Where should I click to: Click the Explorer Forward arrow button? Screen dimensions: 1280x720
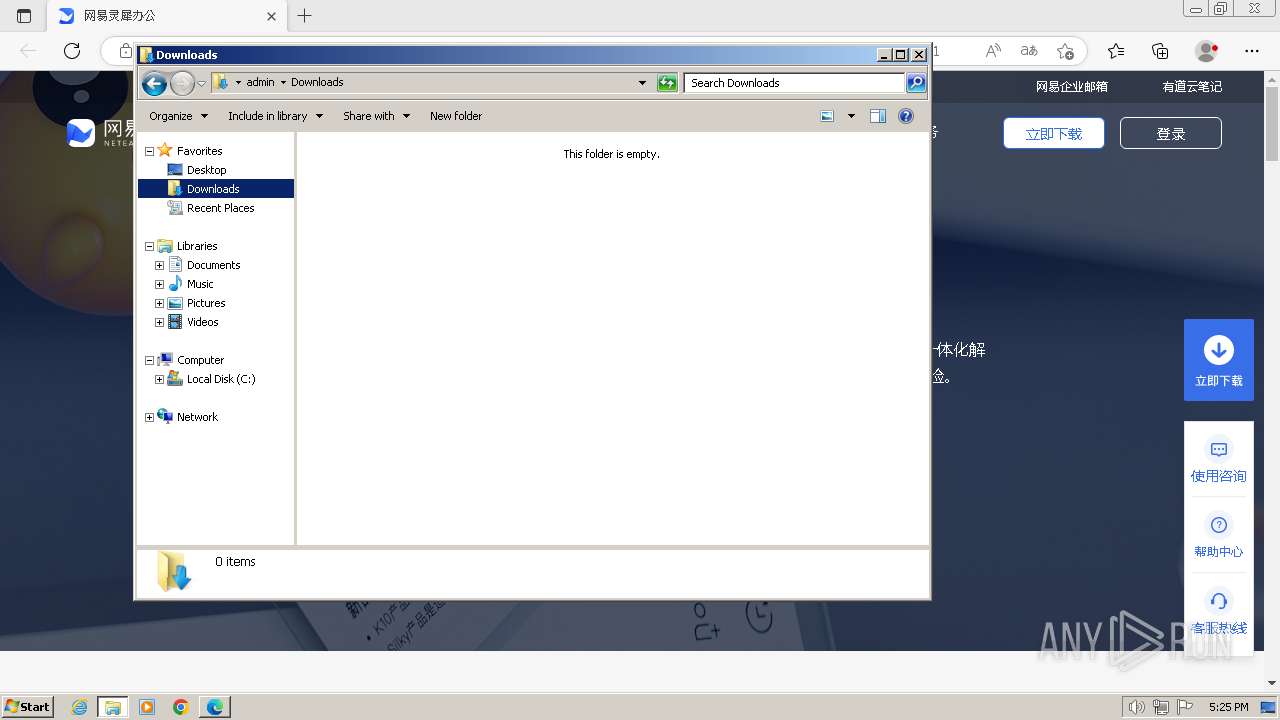pyautogui.click(x=182, y=83)
